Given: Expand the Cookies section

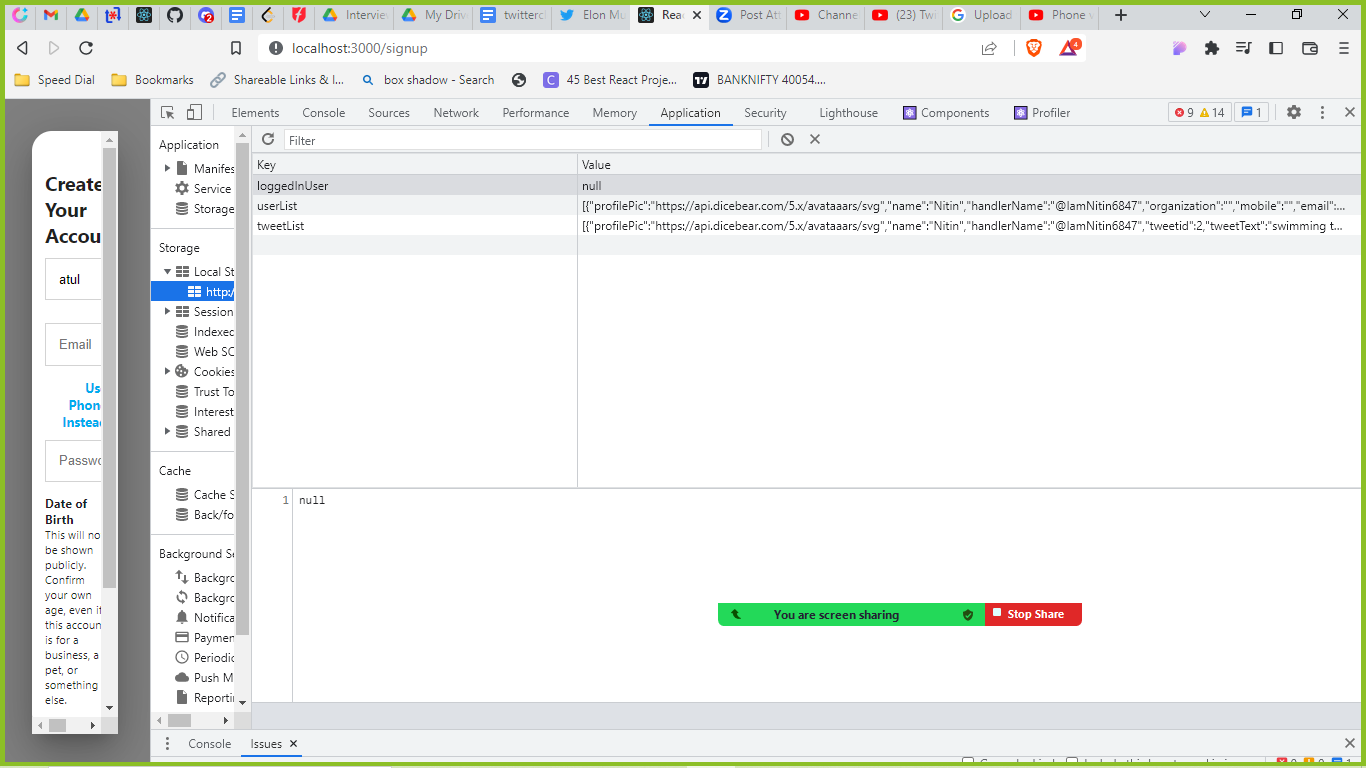Looking at the screenshot, I should pyautogui.click(x=169, y=371).
